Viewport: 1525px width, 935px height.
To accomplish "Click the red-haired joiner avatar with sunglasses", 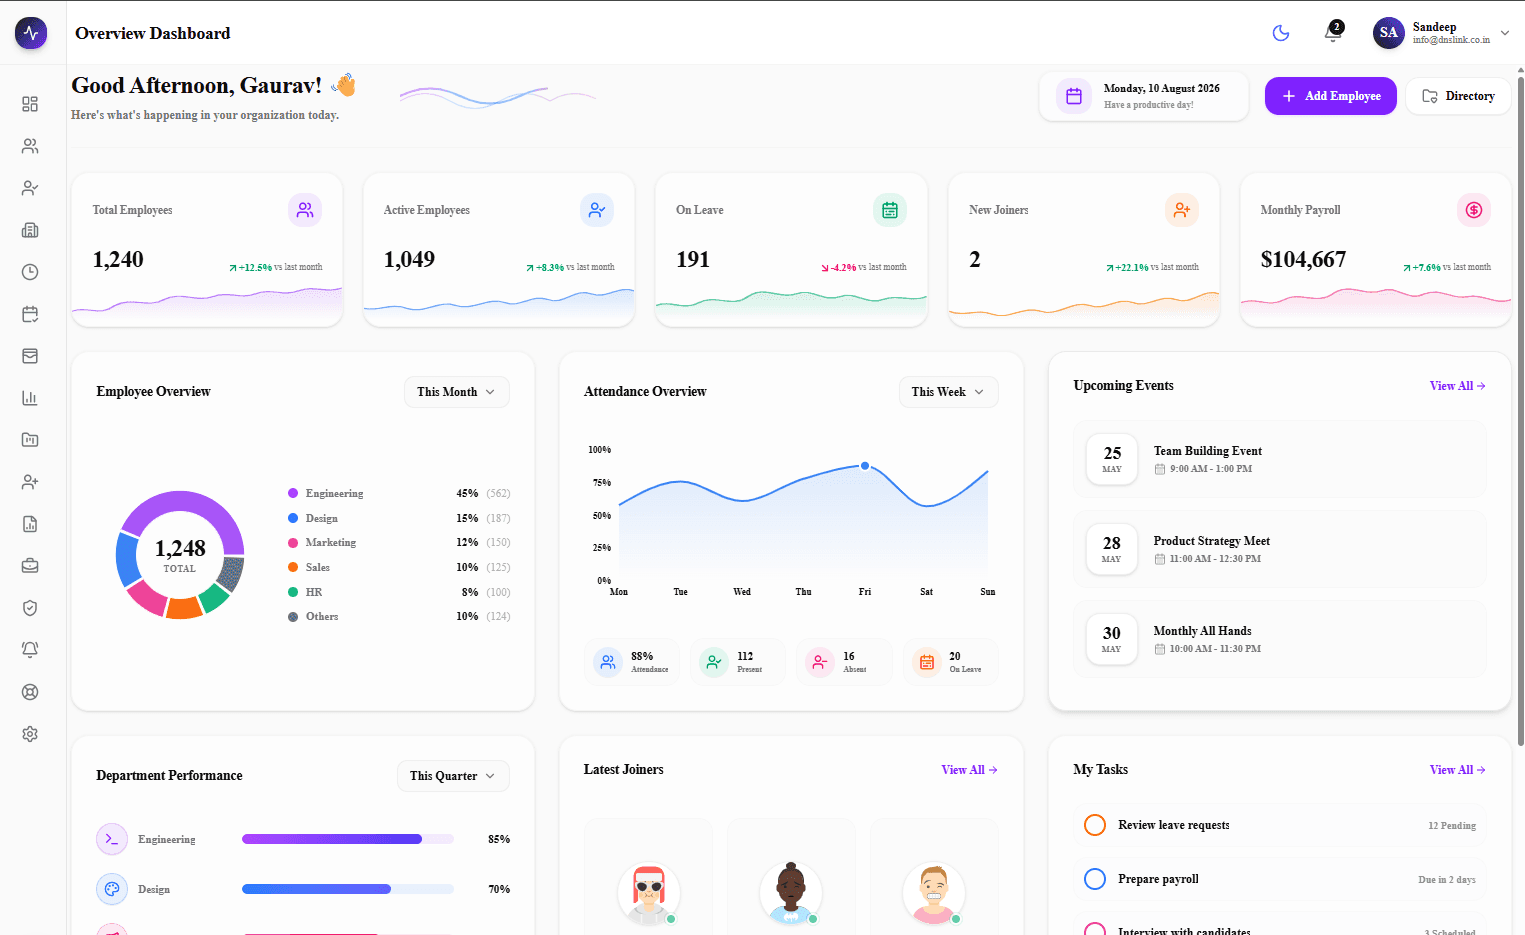I will [649, 893].
